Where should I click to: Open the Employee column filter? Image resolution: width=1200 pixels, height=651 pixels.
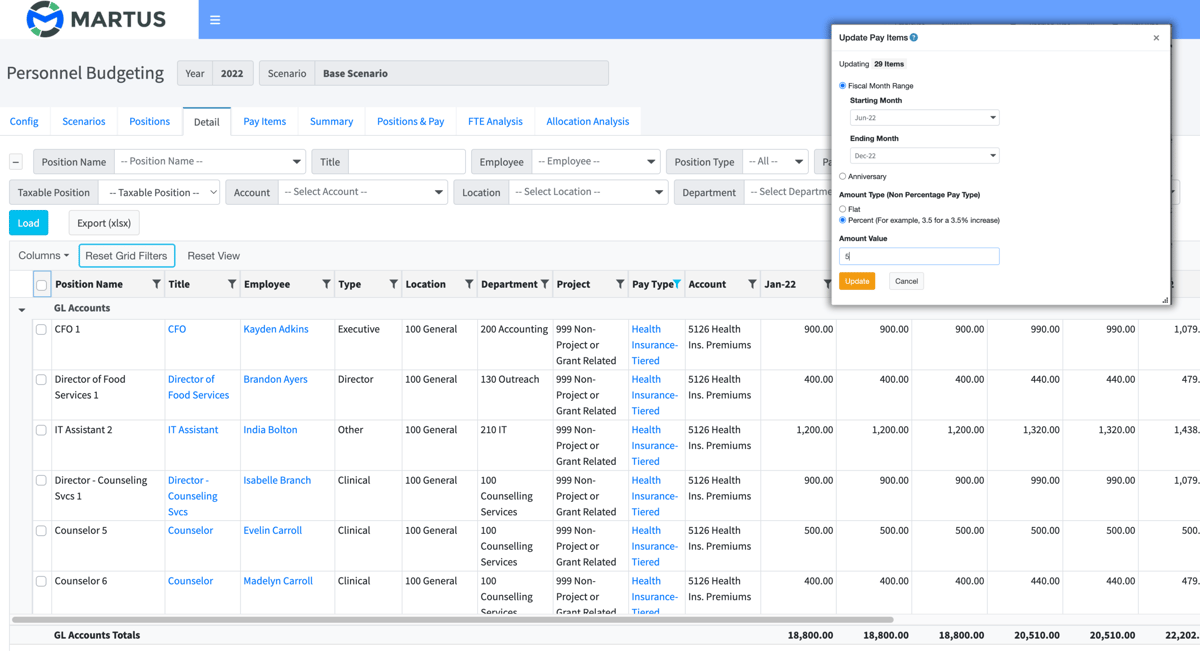pos(327,284)
